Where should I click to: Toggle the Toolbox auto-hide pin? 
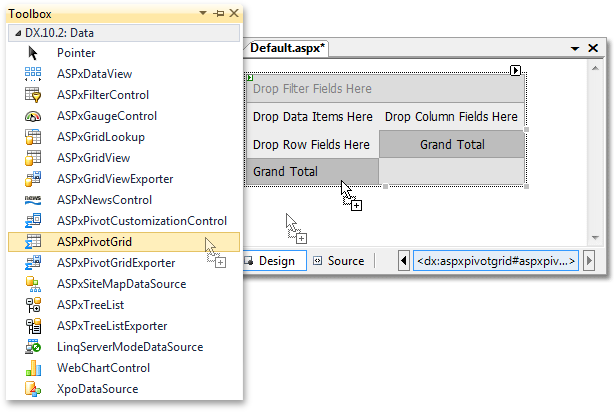[x=219, y=13]
